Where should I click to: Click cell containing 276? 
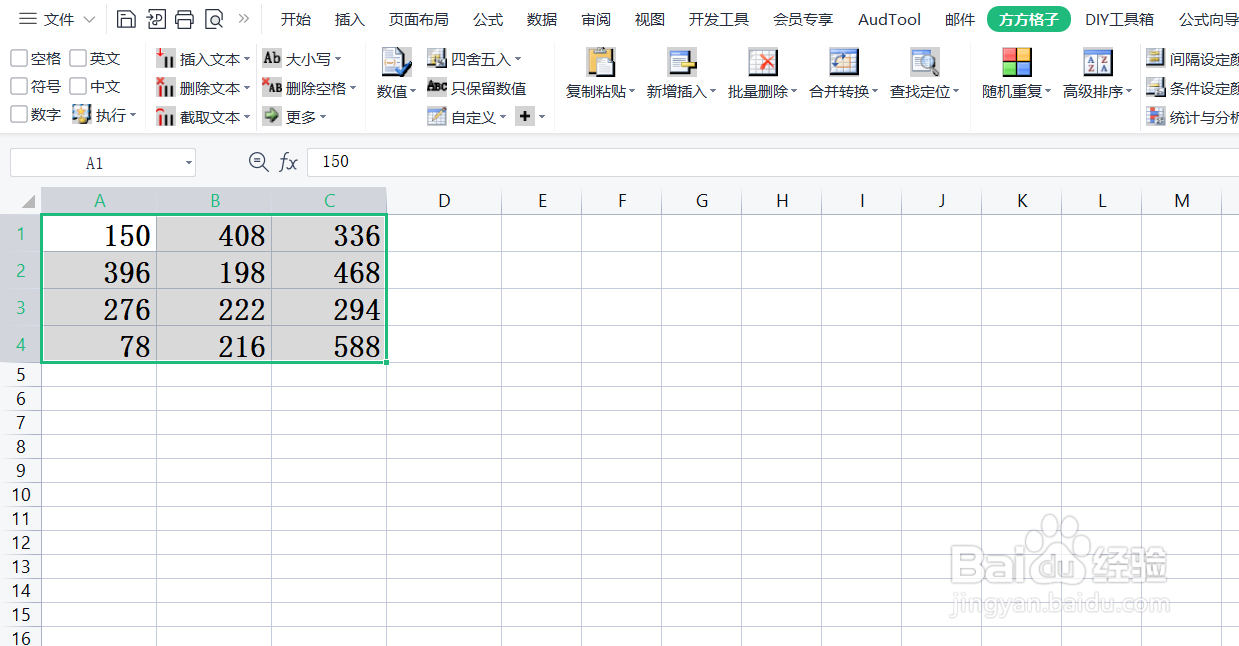coord(99,308)
